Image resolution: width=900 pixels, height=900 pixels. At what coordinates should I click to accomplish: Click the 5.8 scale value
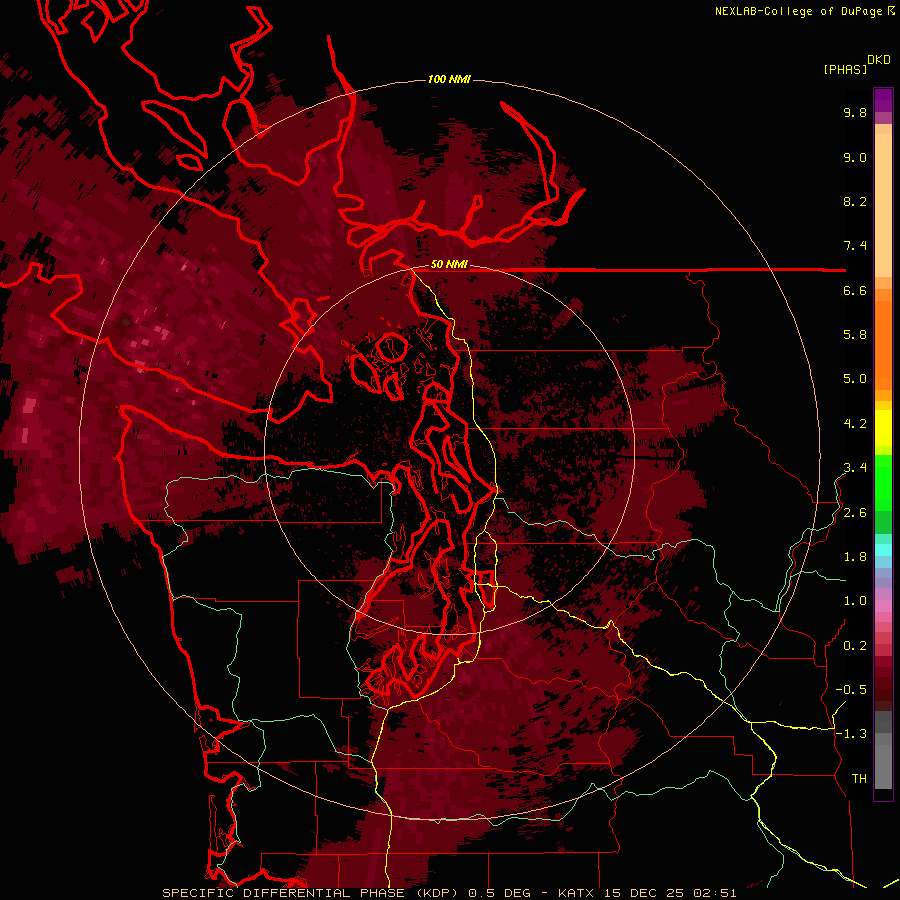point(855,335)
